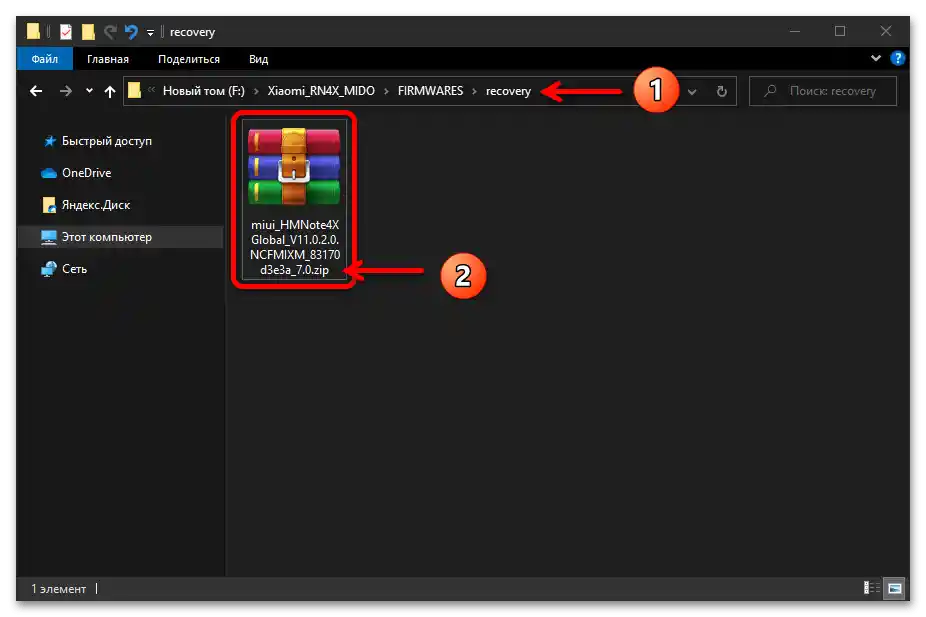Click the Properties quick access toolbar icon

[66, 31]
